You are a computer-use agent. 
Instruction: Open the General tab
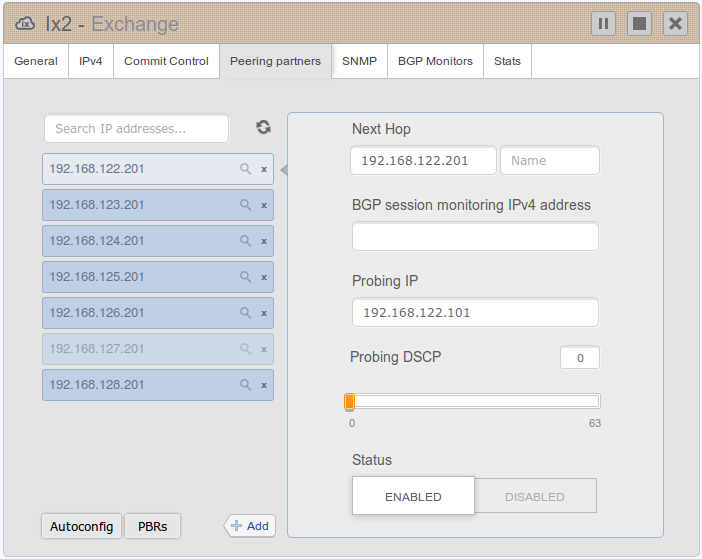click(x=36, y=61)
